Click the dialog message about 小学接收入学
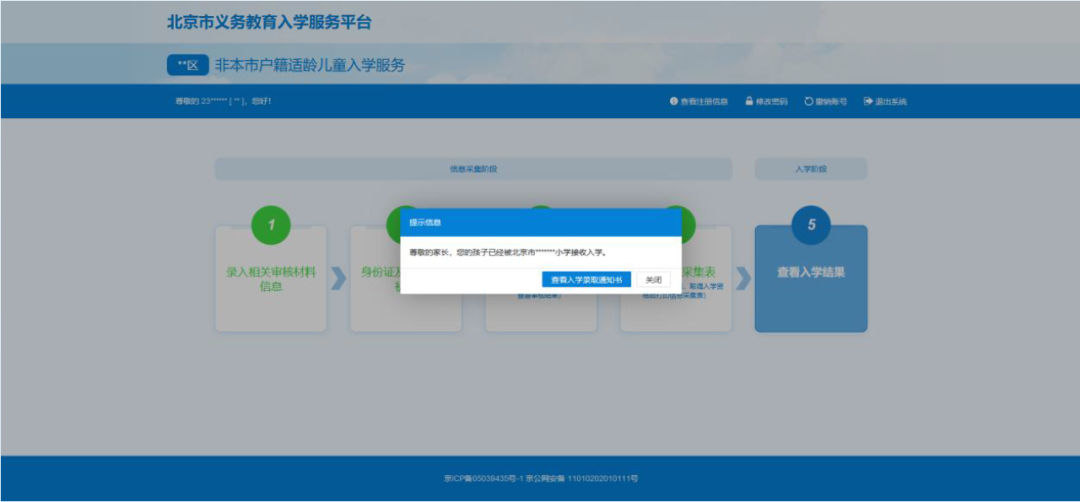 point(508,253)
